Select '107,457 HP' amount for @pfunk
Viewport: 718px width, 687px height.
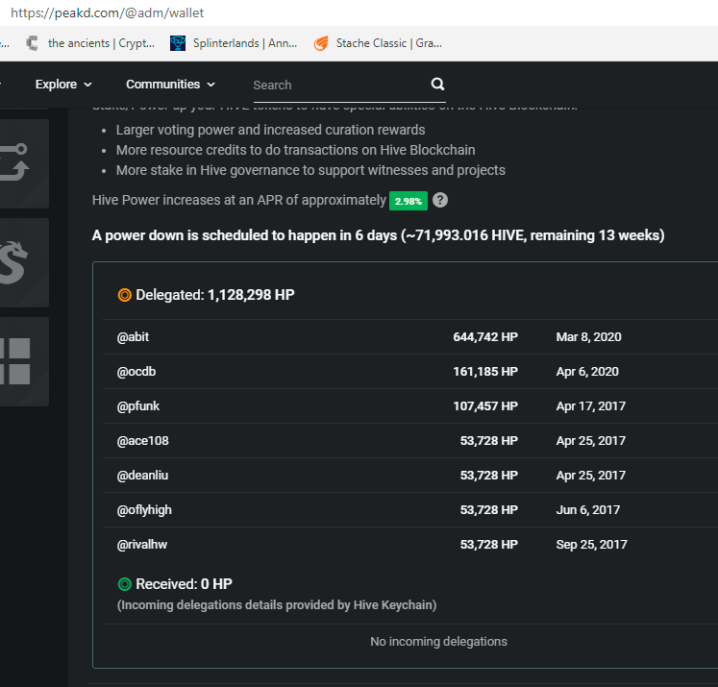point(485,406)
